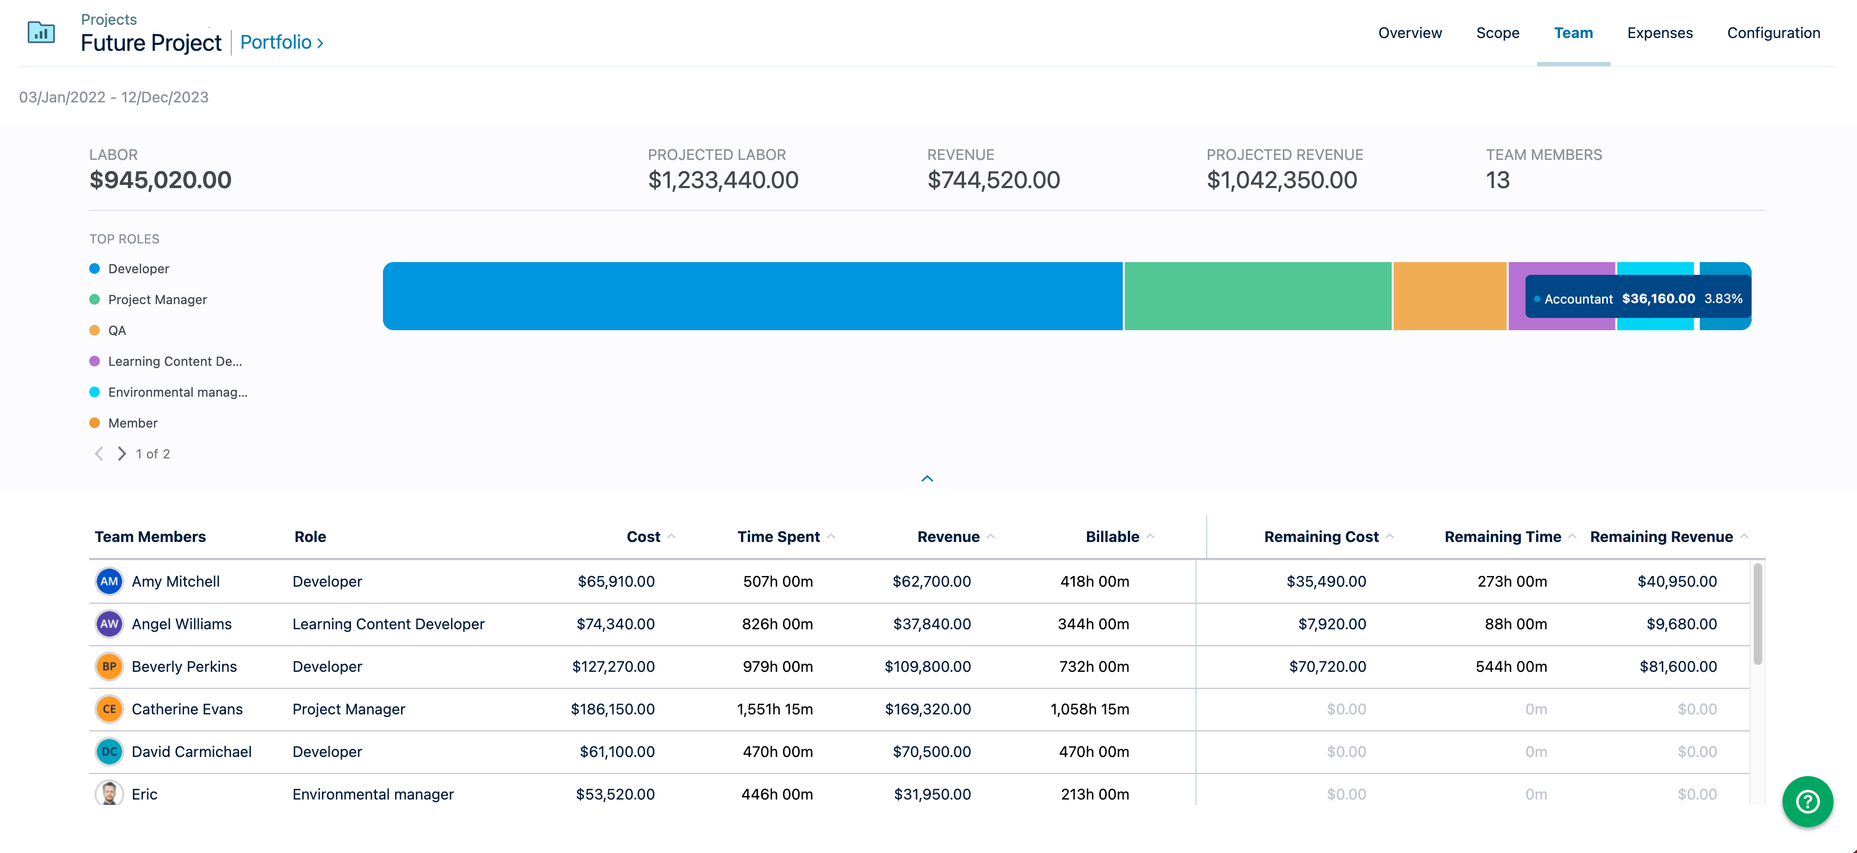Switch to the Expenses tab
Viewport: 1857px width, 853px height.
(x=1659, y=33)
